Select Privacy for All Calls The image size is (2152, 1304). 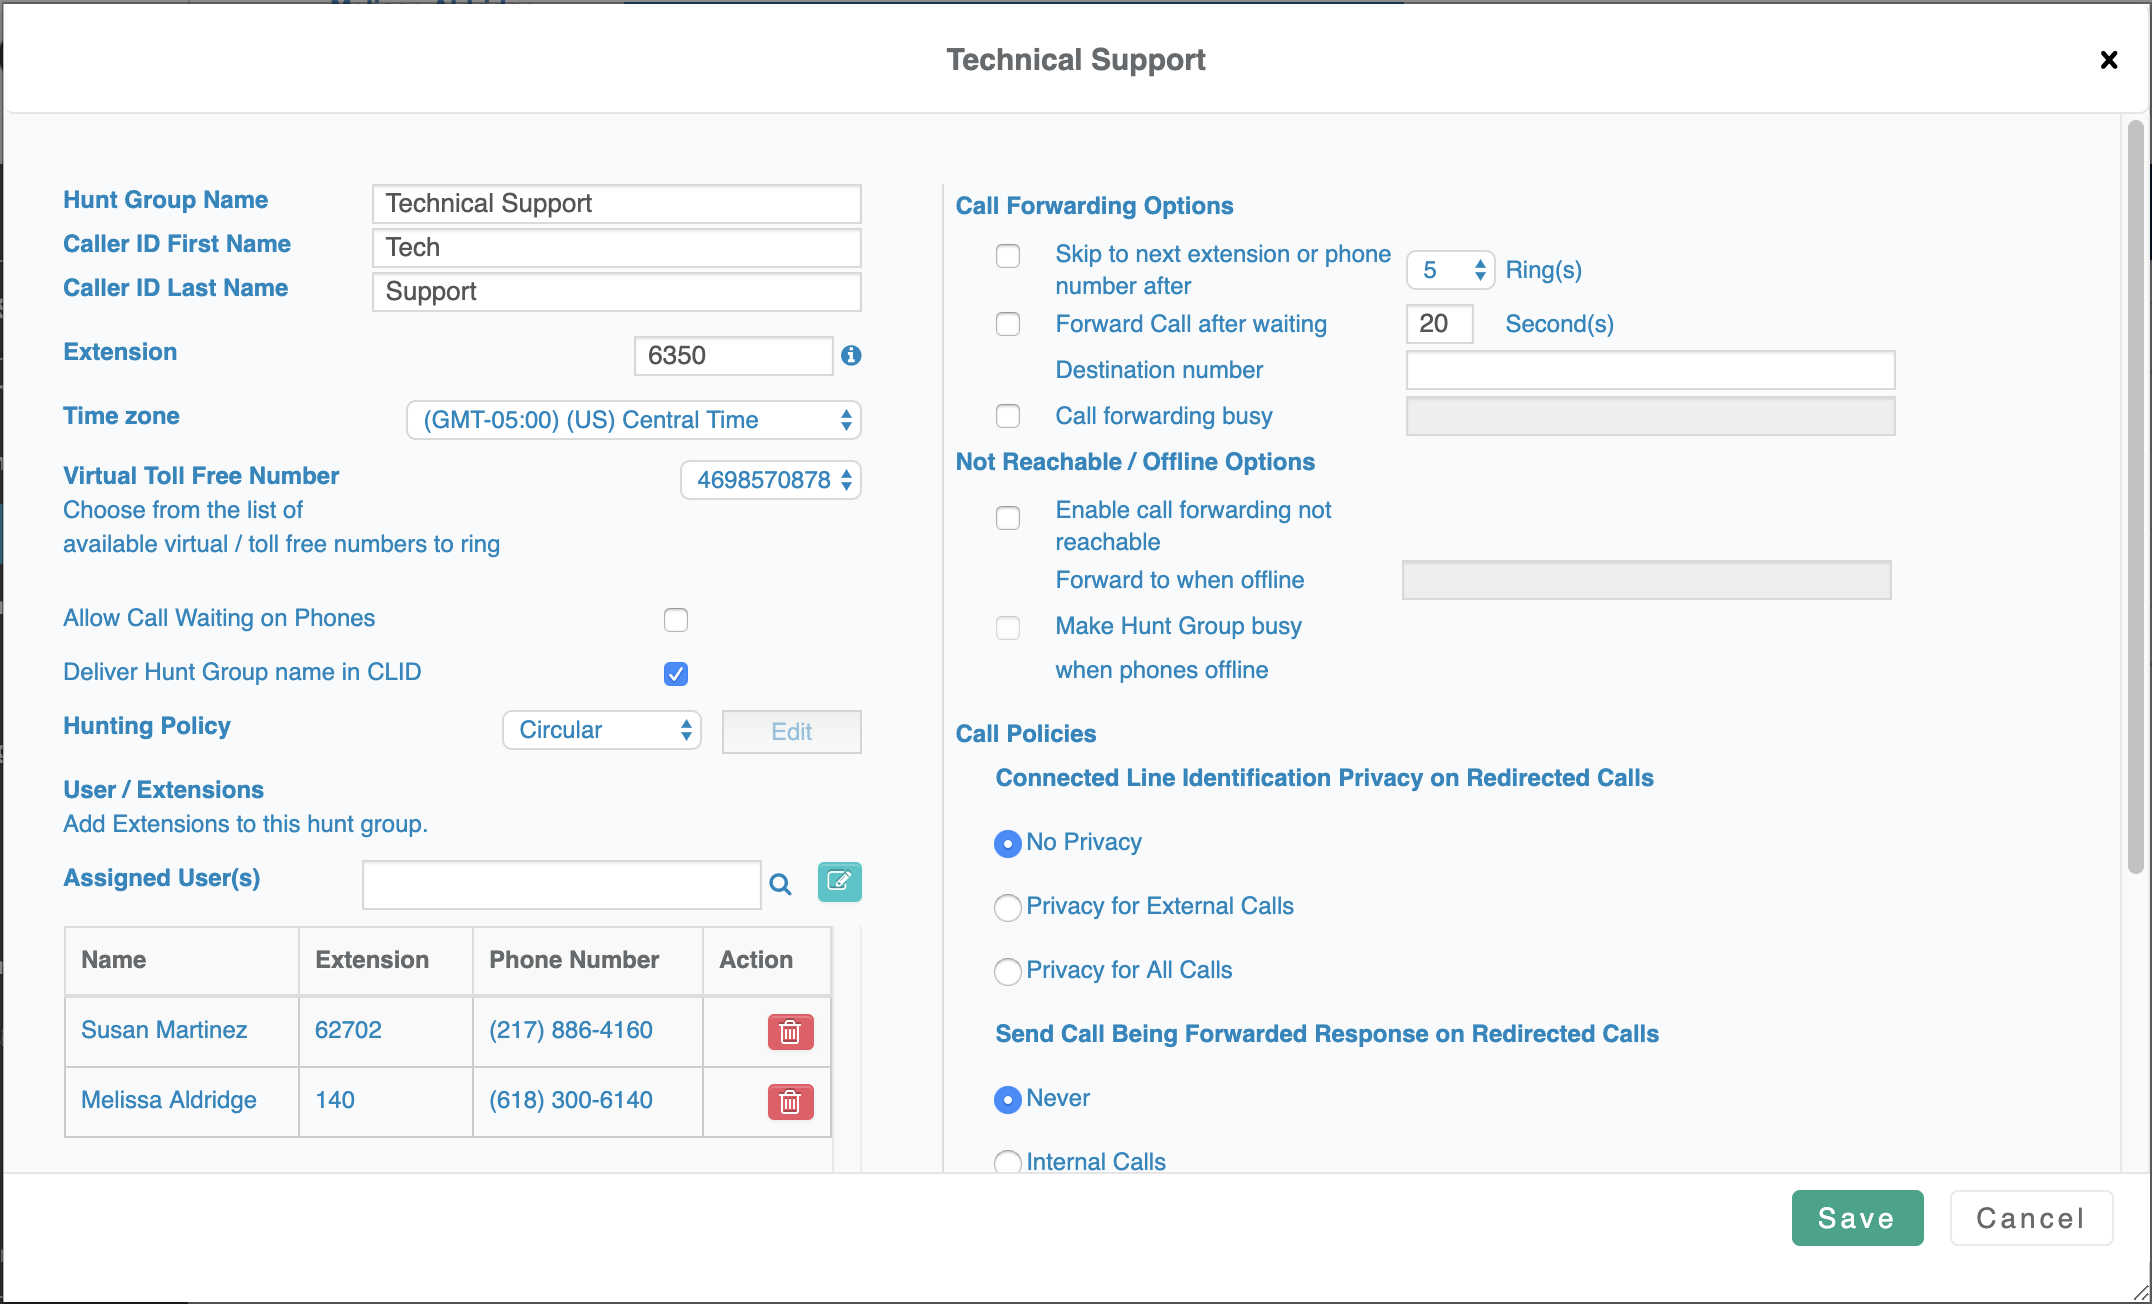point(1008,971)
